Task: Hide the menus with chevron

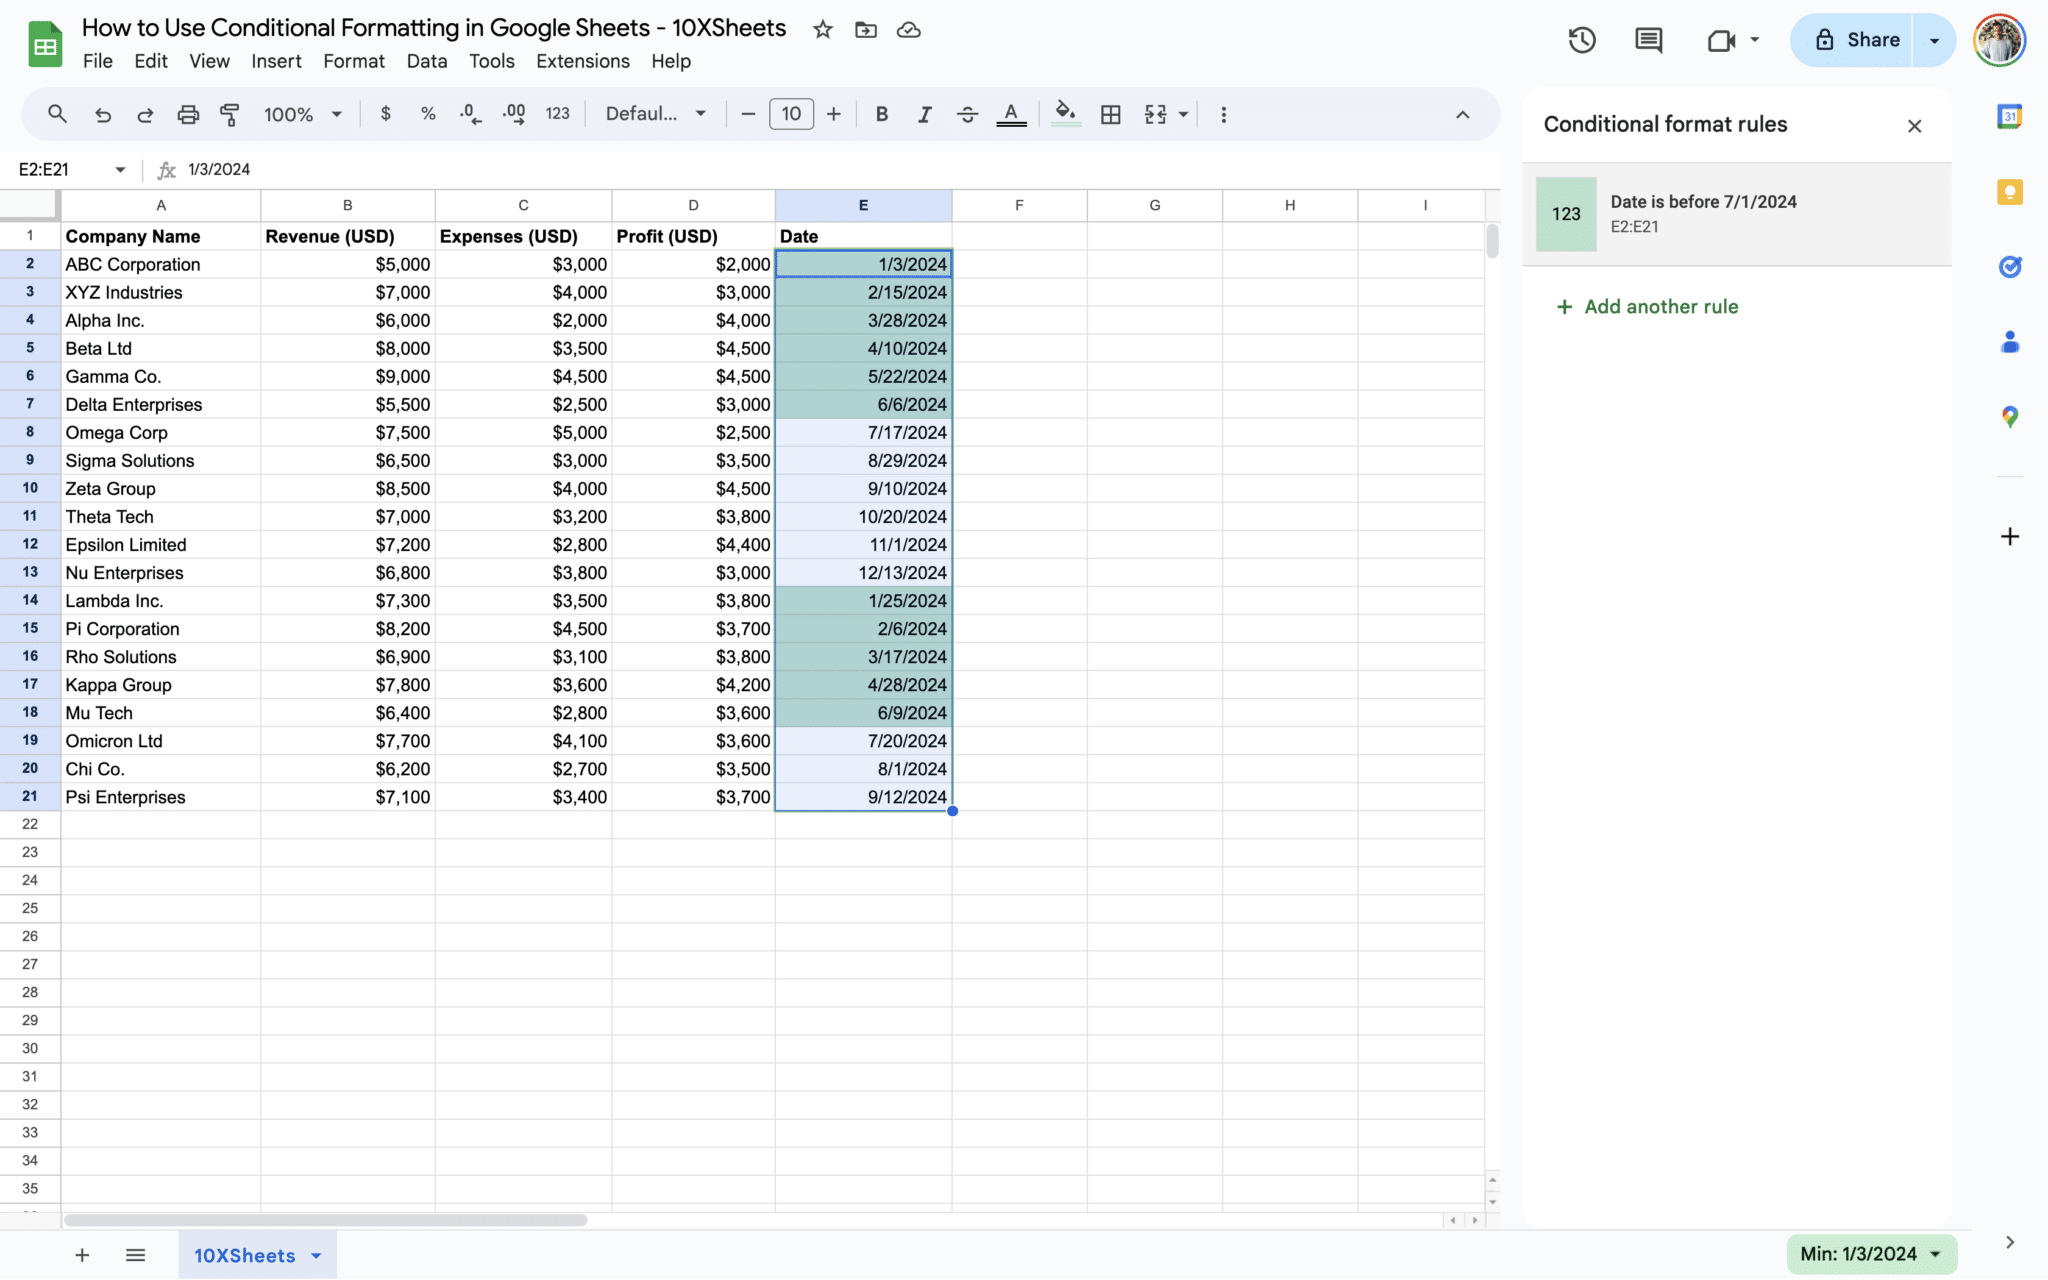Action: point(1462,114)
